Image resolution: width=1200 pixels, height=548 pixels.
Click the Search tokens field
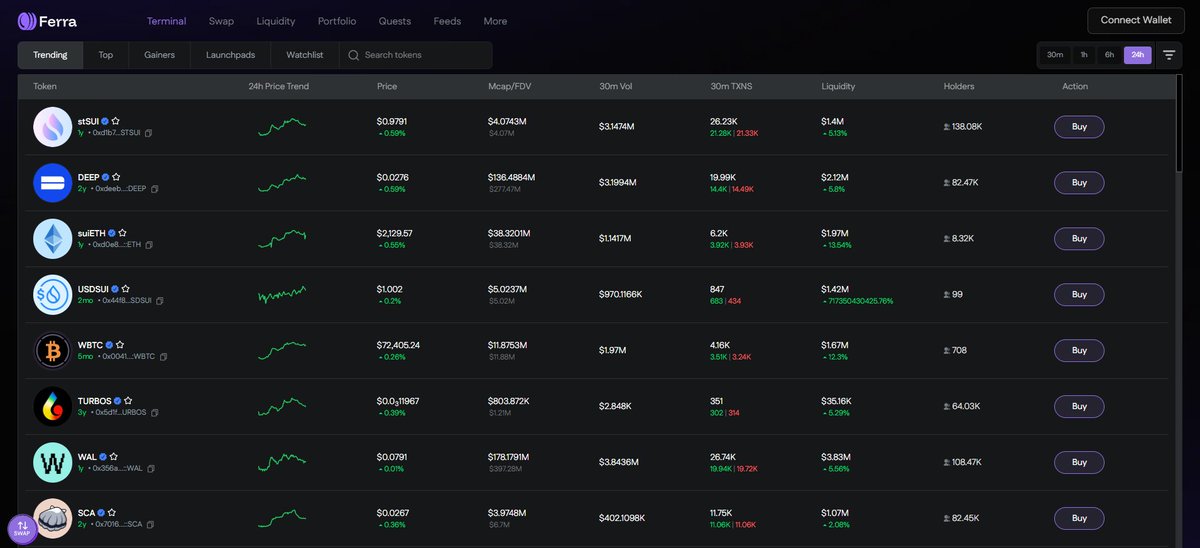416,55
